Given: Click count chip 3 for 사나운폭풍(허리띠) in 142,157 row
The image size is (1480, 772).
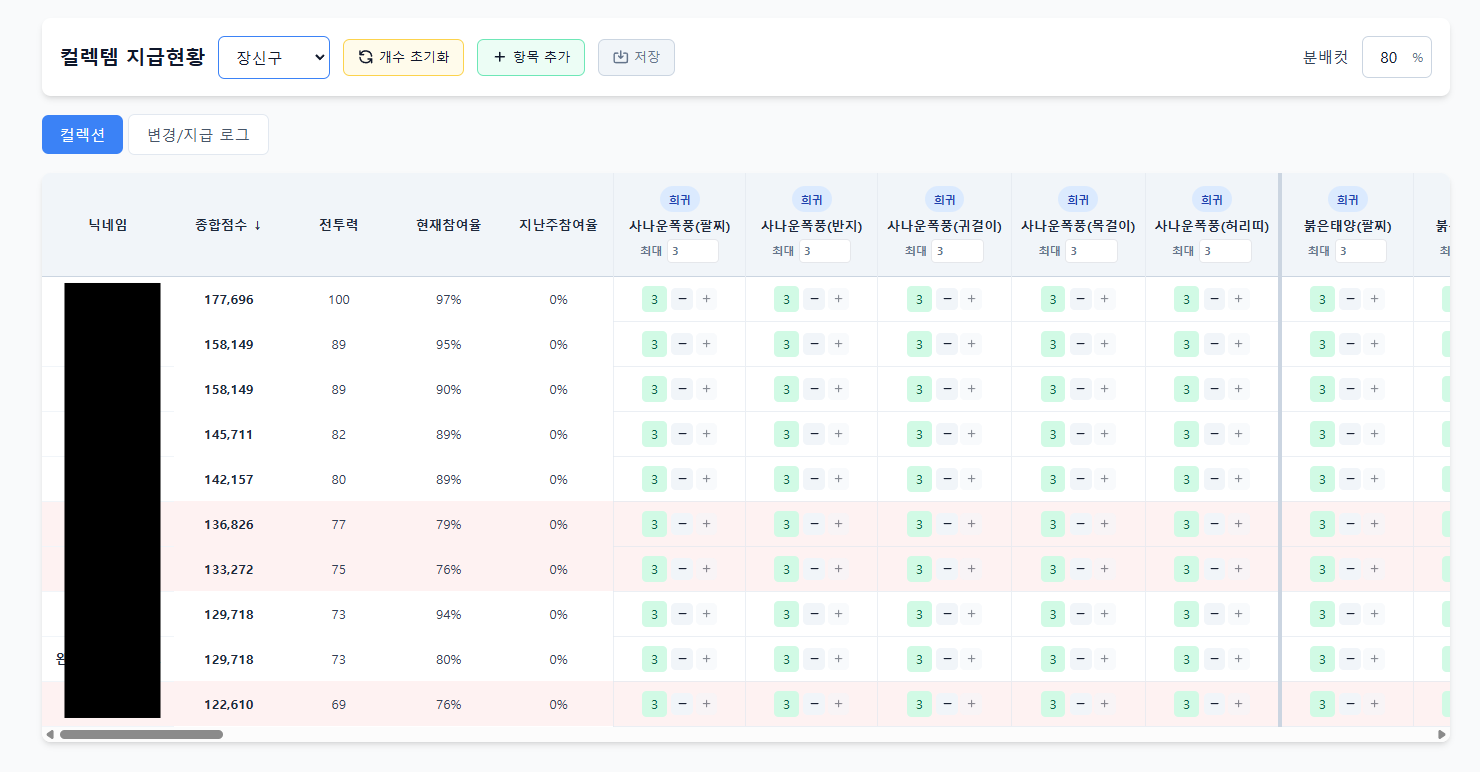Looking at the screenshot, I should click(1186, 479).
